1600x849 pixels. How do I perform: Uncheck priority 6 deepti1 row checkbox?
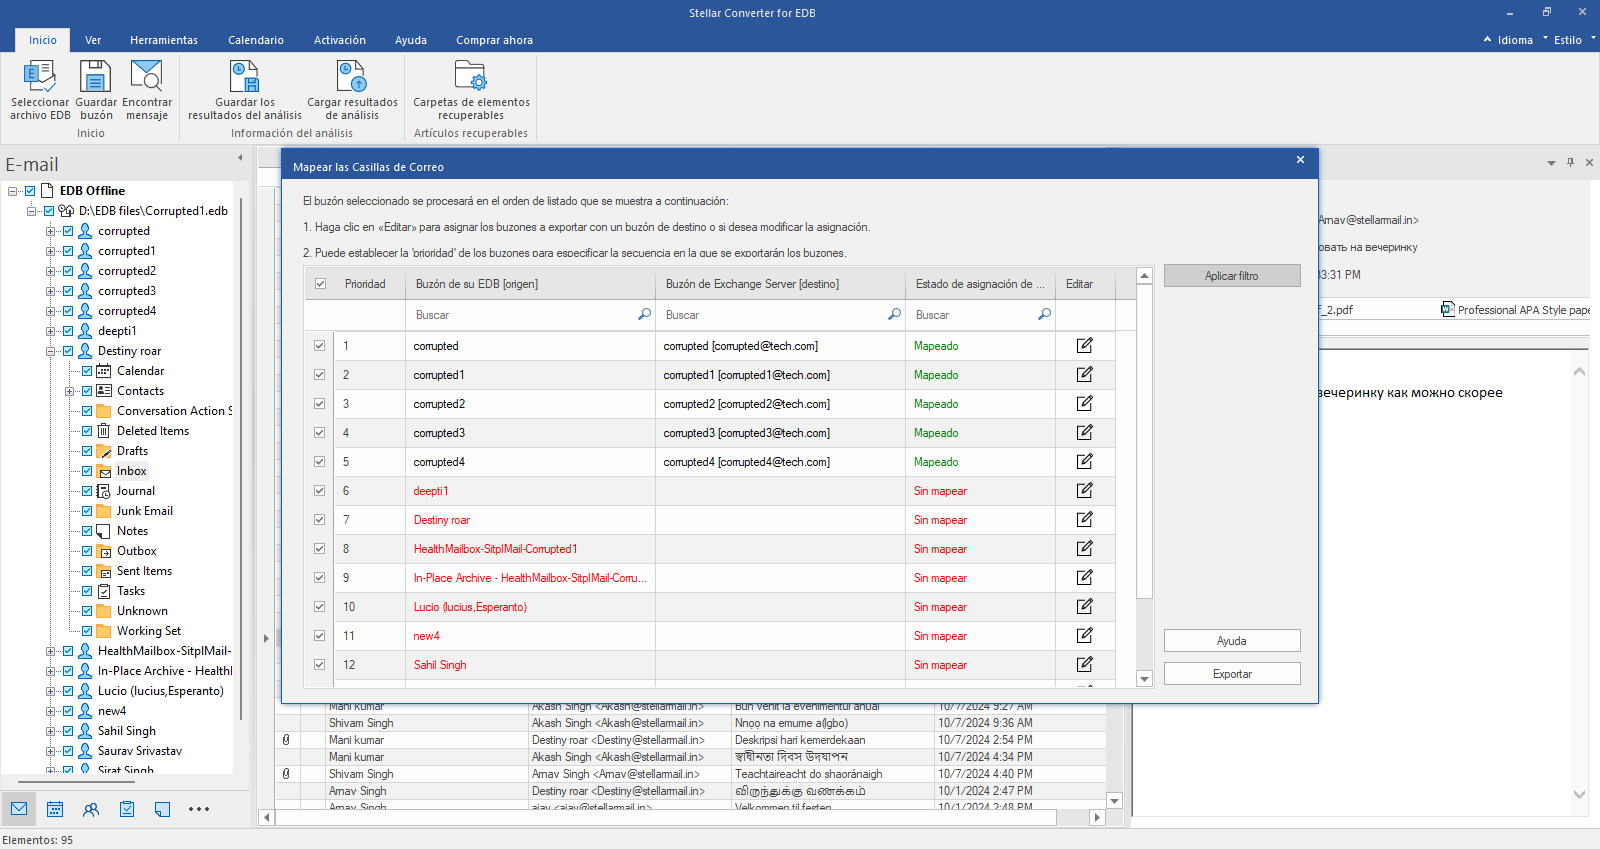pos(320,491)
